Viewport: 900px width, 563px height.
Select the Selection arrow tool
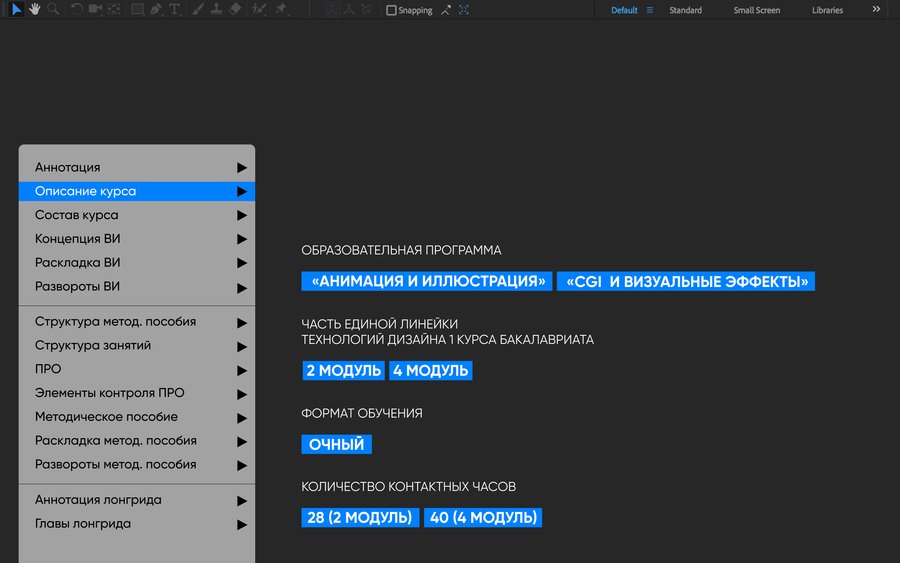click(x=17, y=9)
